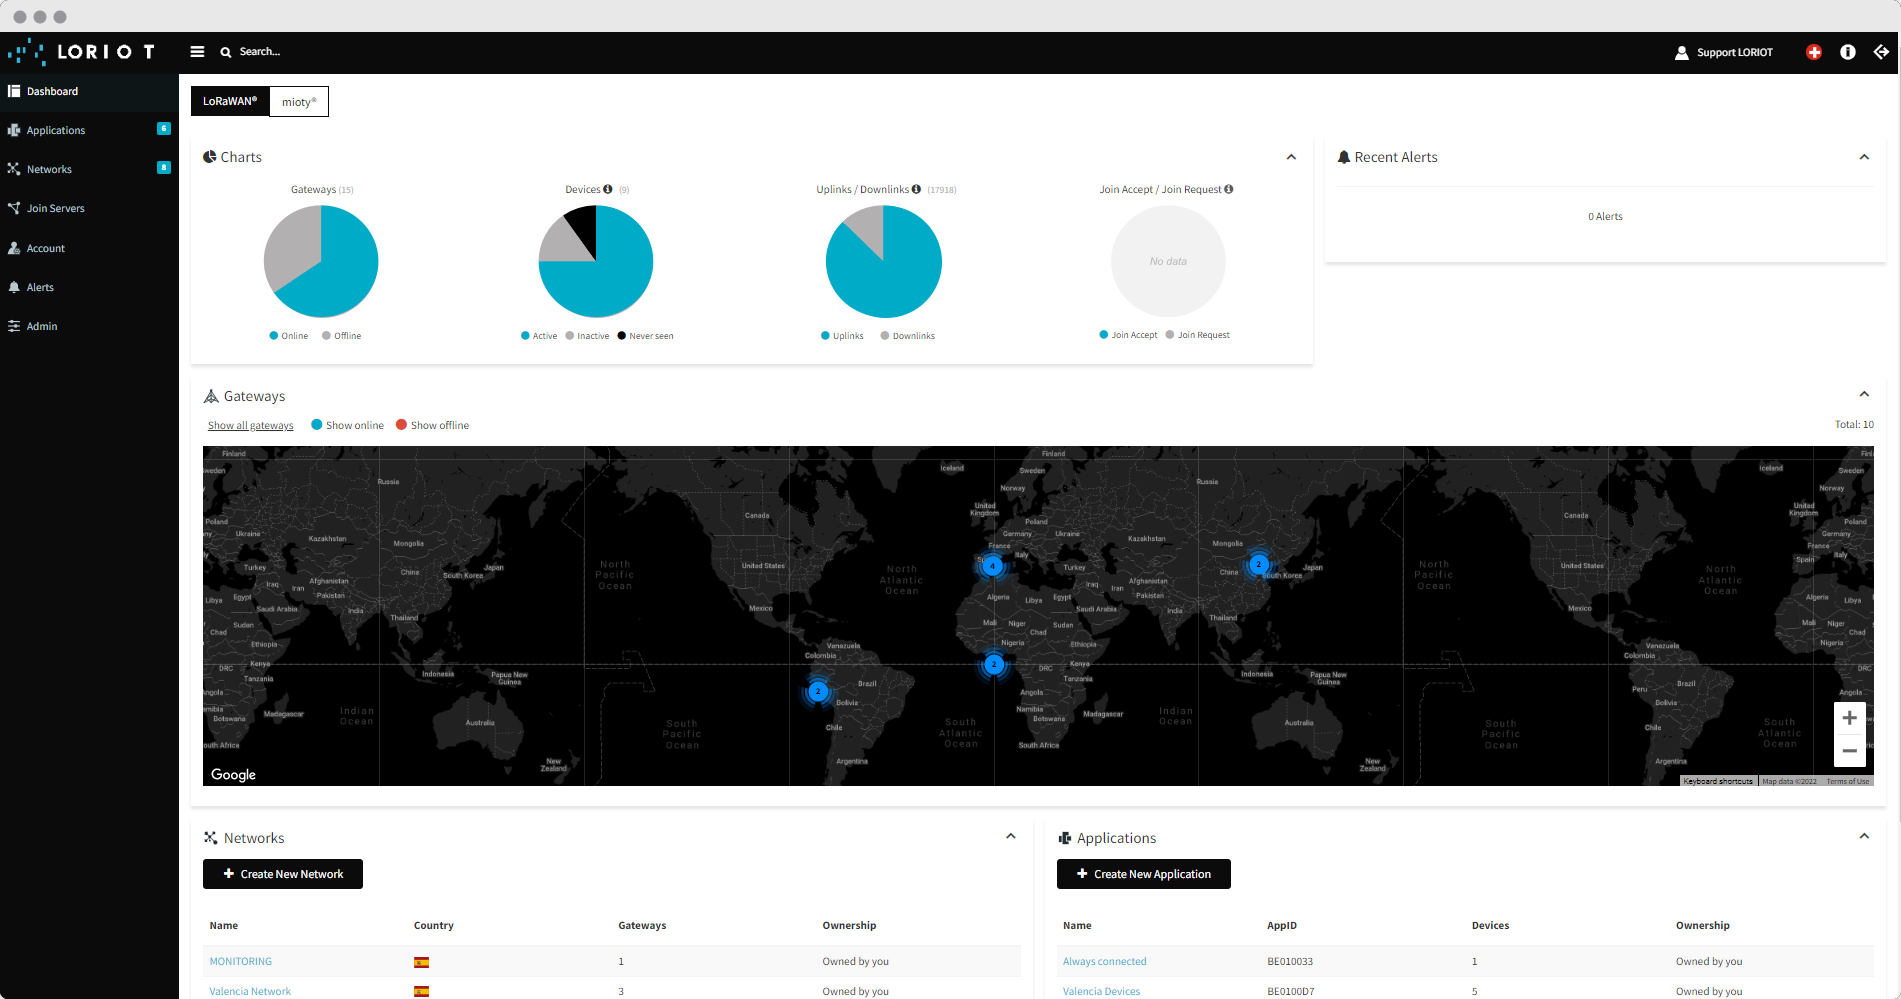
Task: Open the Valencia Network link
Action: point(250,992)
